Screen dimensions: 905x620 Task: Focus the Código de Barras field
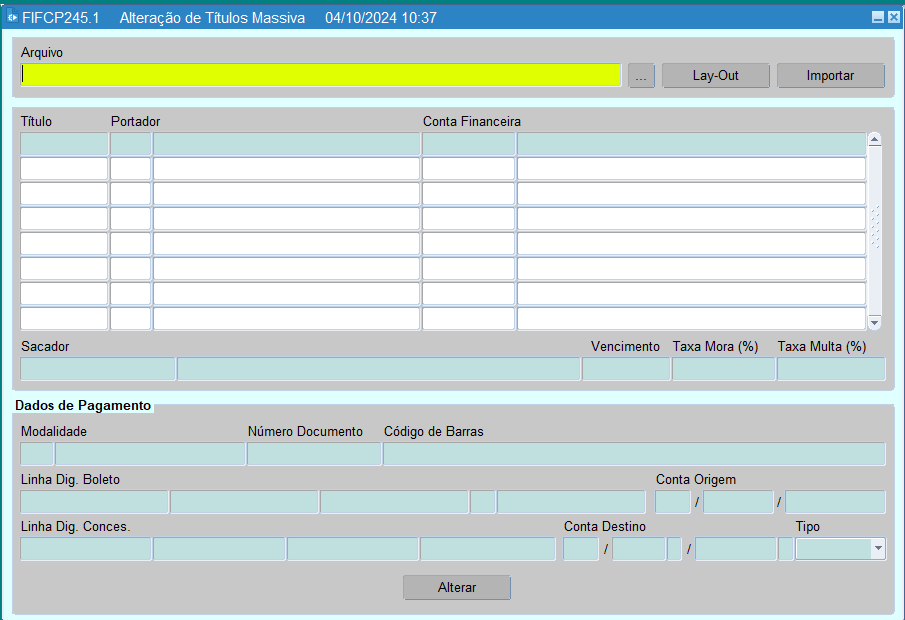click(x=634, y=454)
